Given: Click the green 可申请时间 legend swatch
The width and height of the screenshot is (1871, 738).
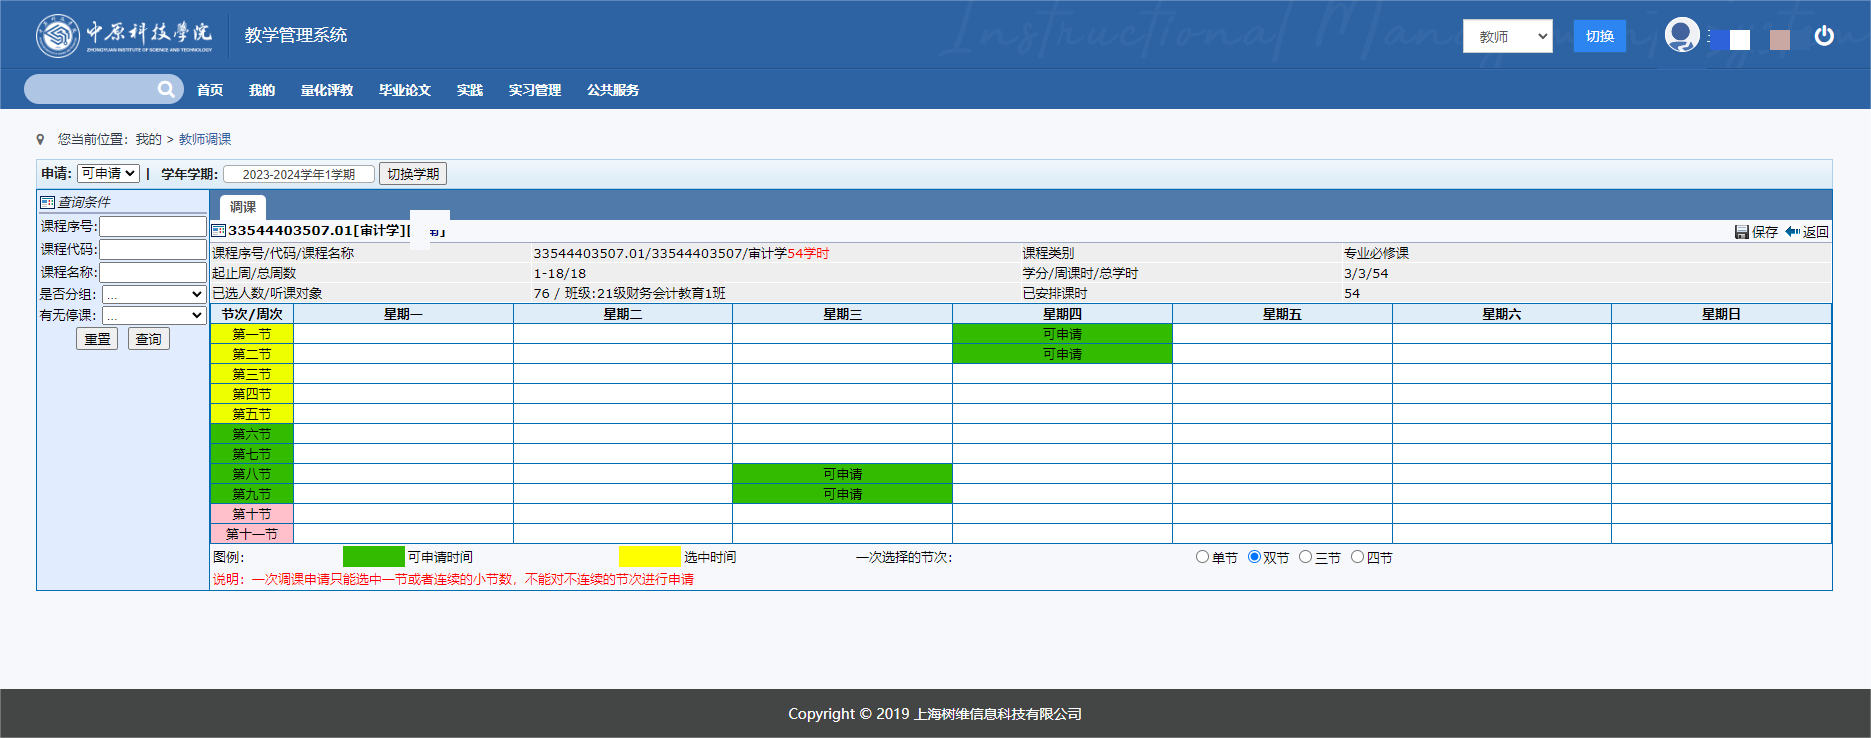Looking at the screenshot, I should 373,557.
